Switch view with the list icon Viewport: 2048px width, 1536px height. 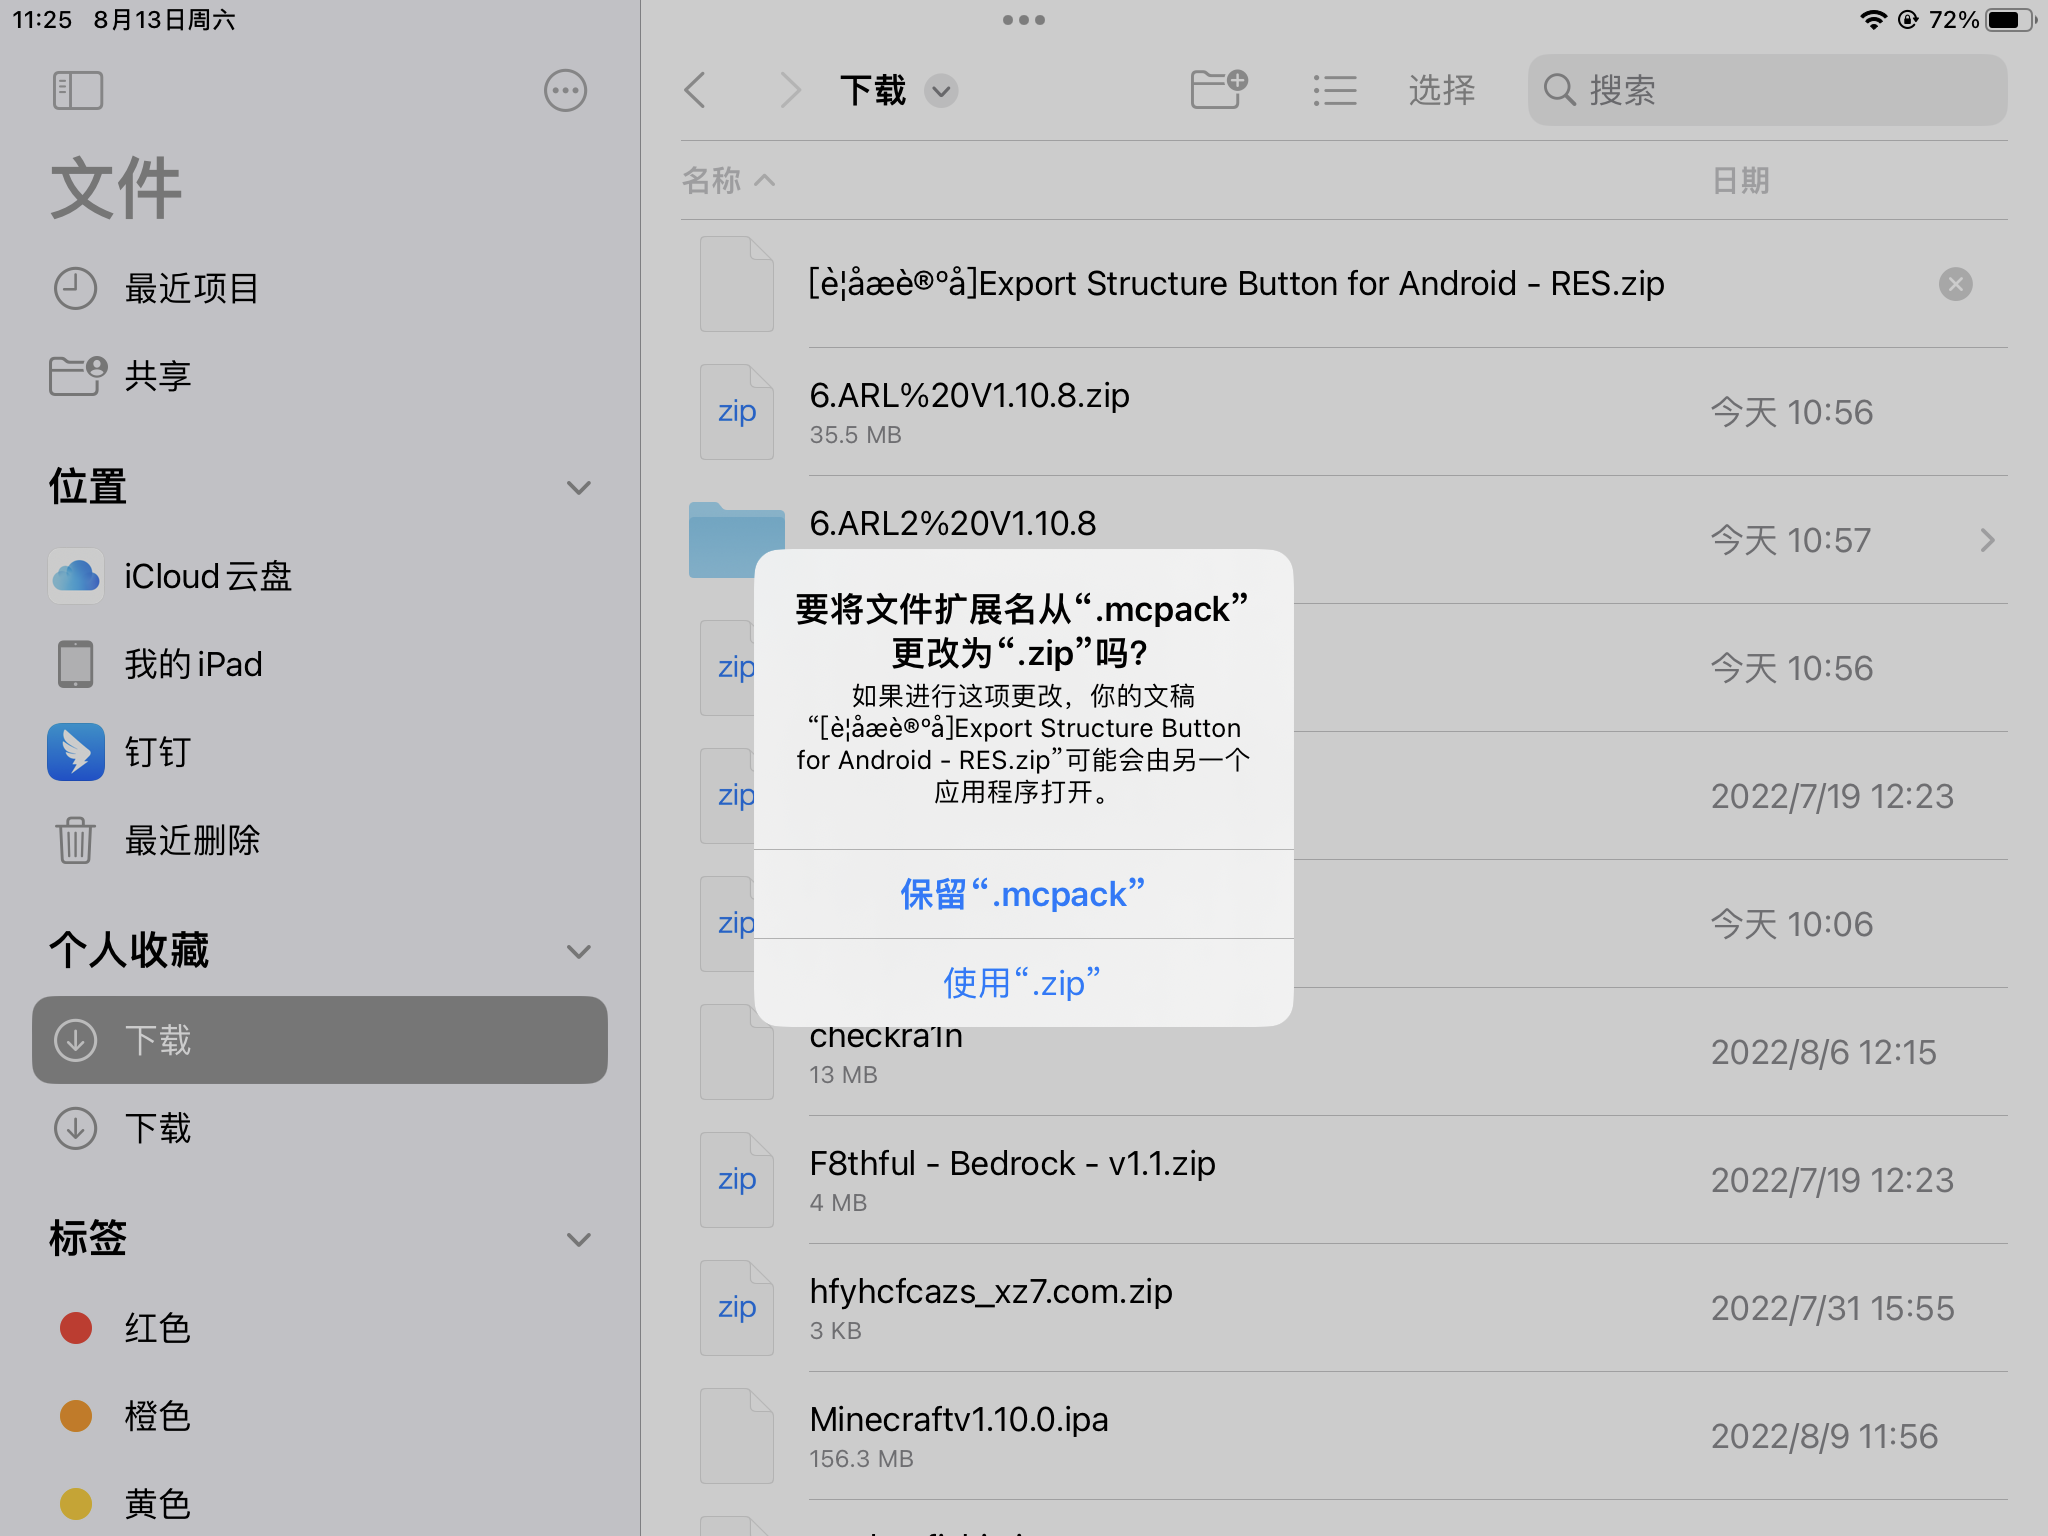[x=1335, y=90]
